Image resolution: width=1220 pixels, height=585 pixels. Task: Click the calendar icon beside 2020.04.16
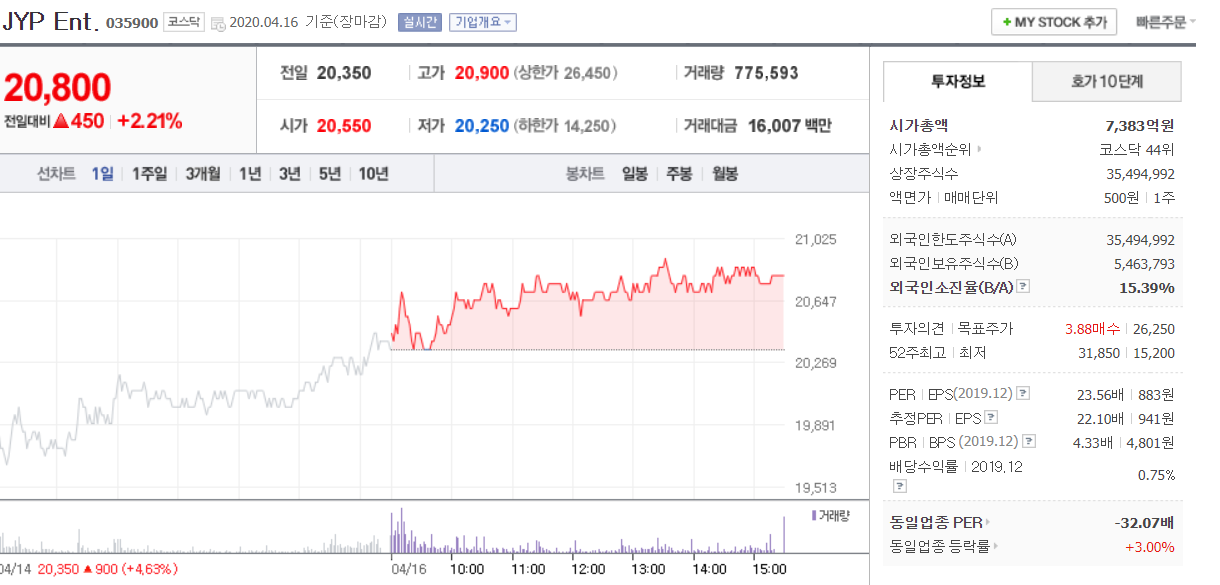[x=218, y=23]
